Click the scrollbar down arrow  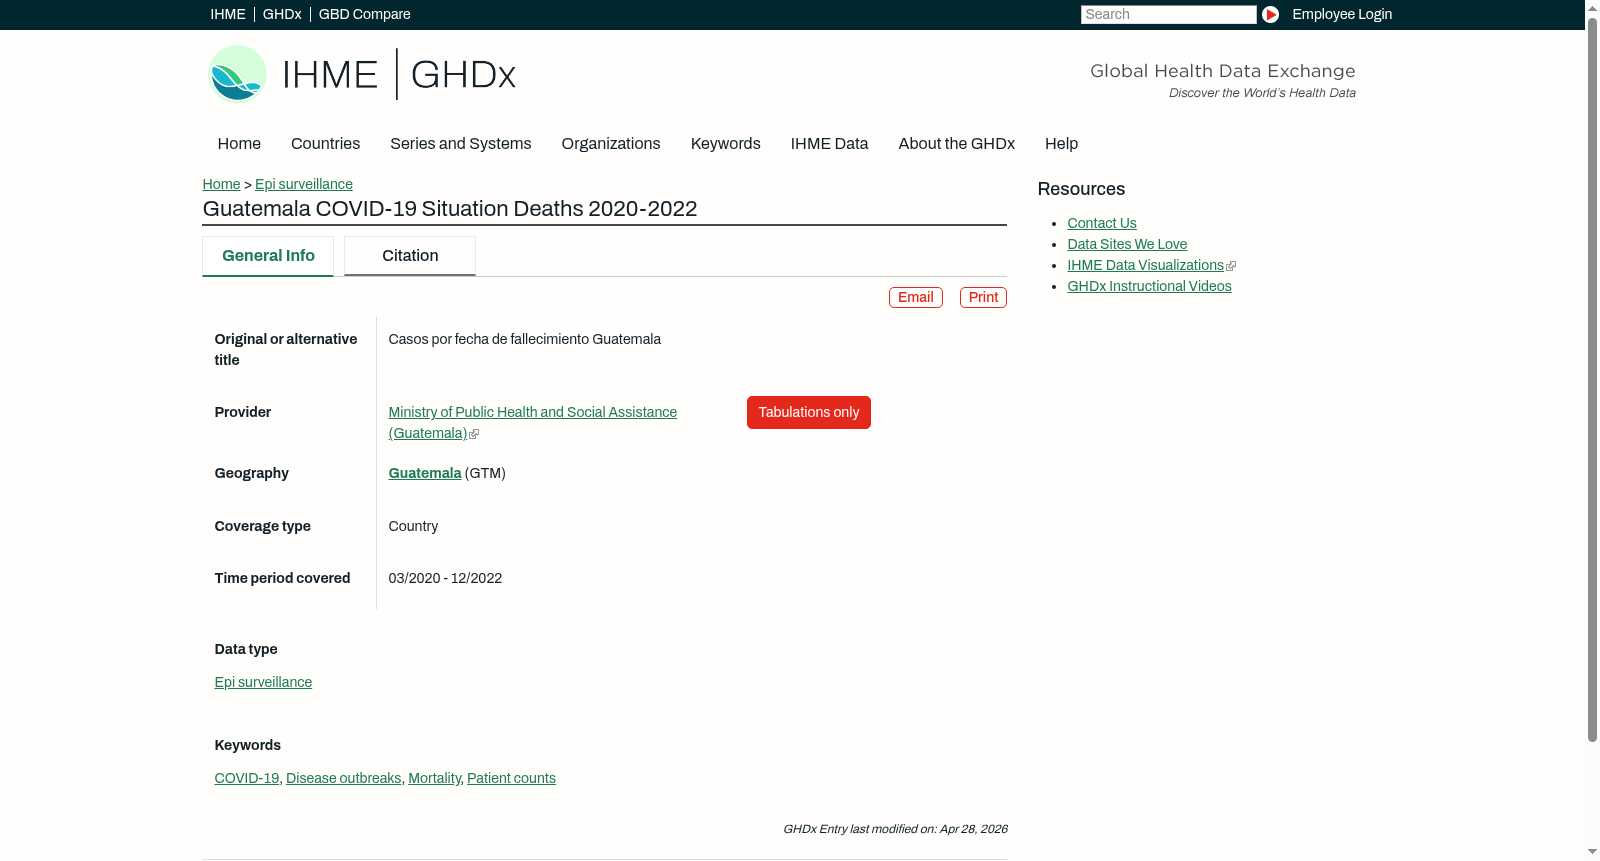pos(1592,852)
